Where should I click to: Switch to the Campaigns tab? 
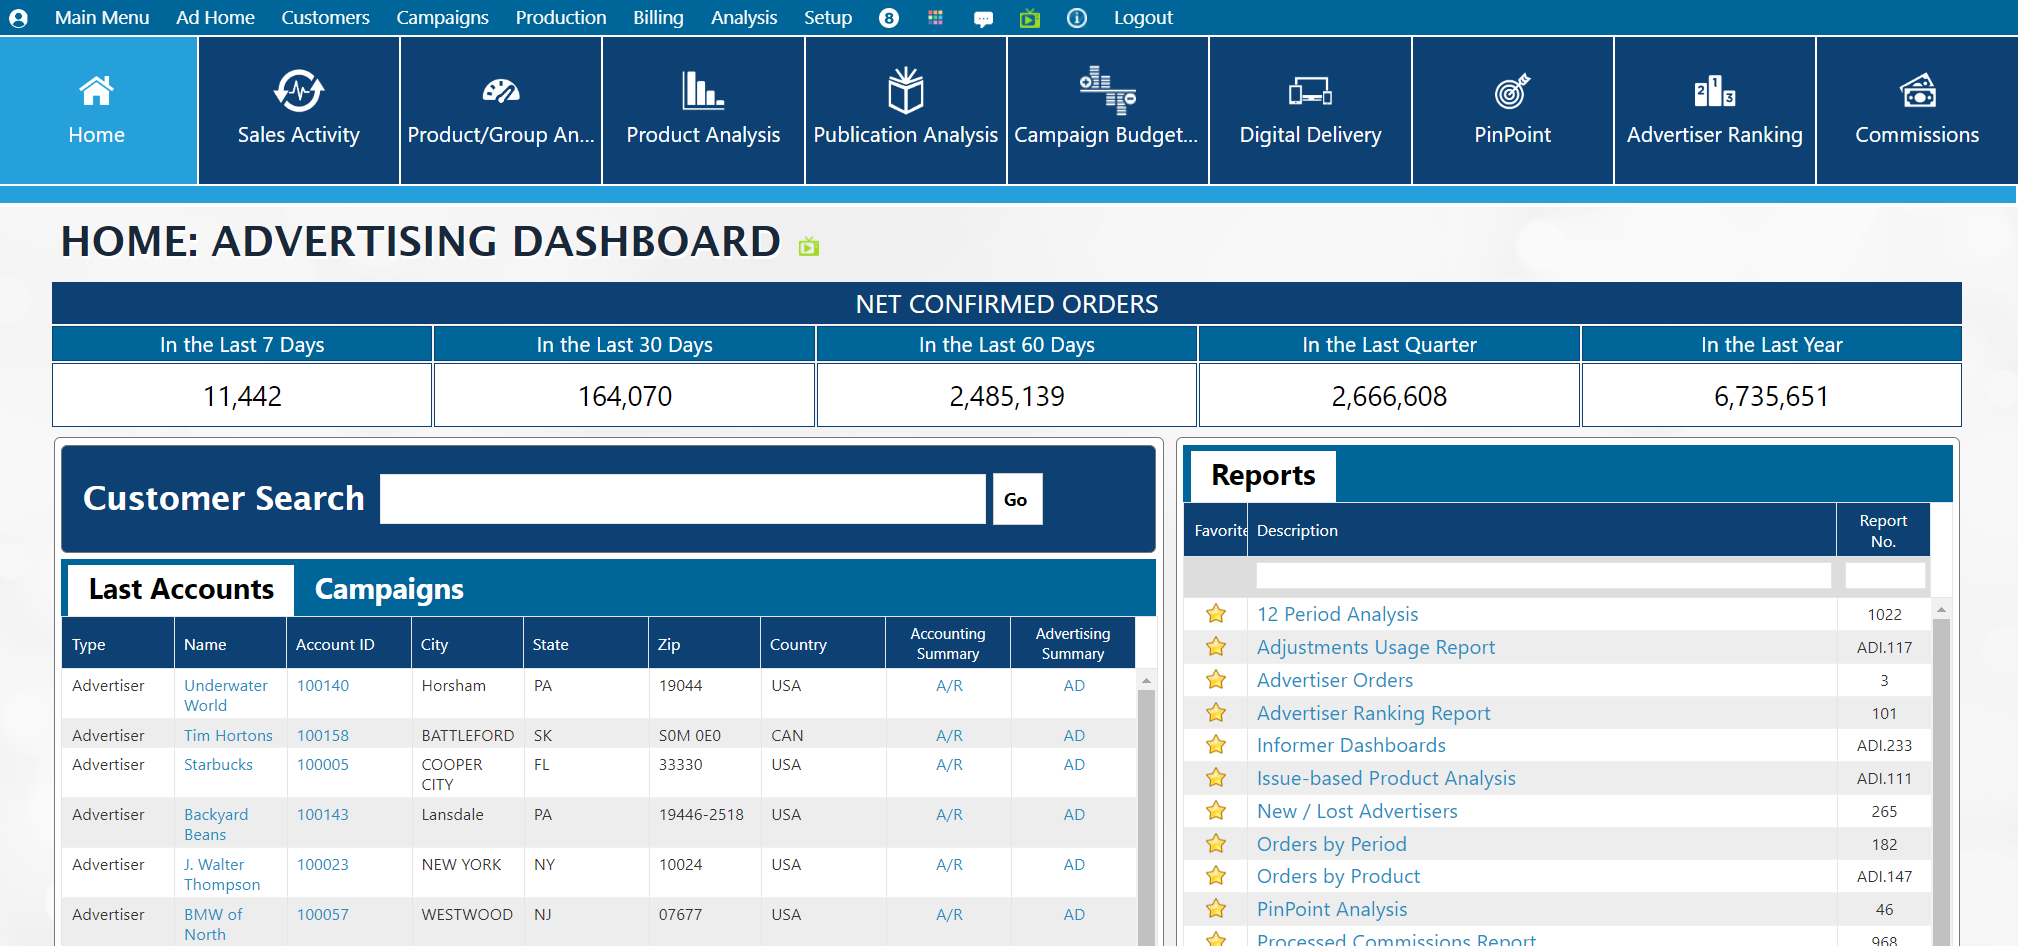point(389,590)
